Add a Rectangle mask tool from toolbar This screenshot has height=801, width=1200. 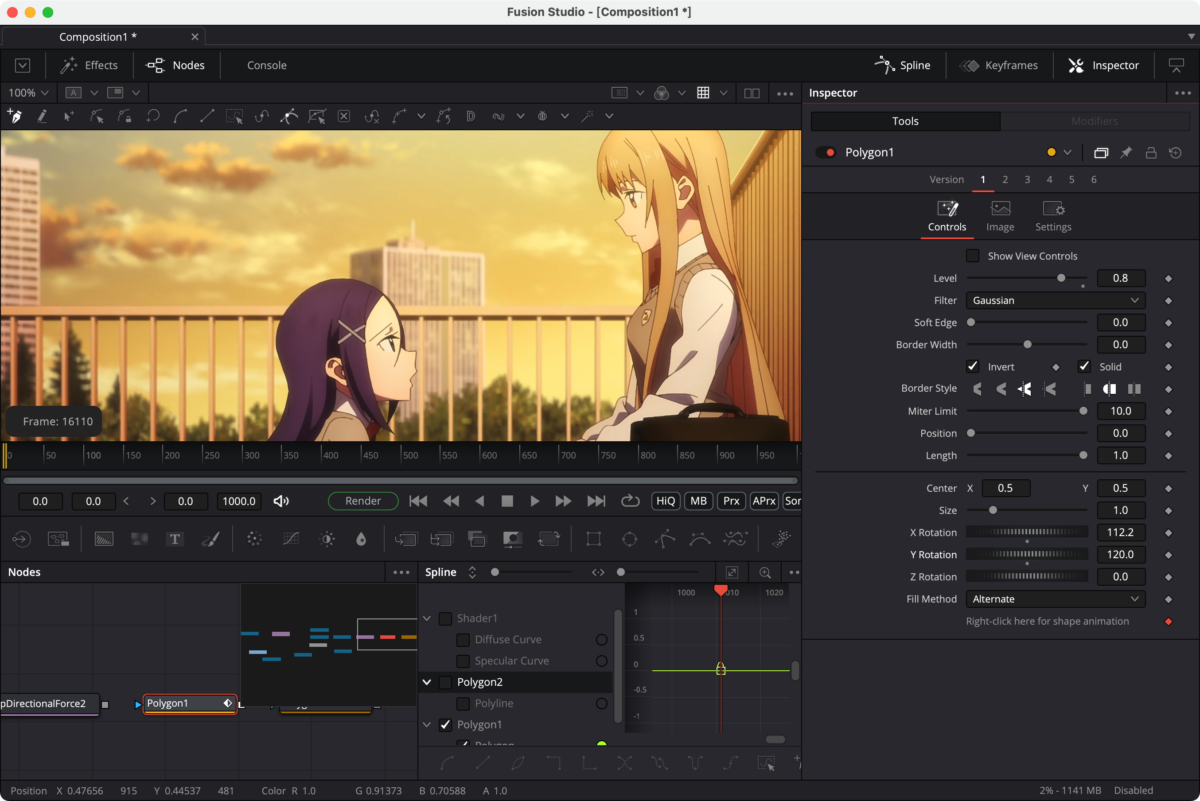click(x=594, y=539)
